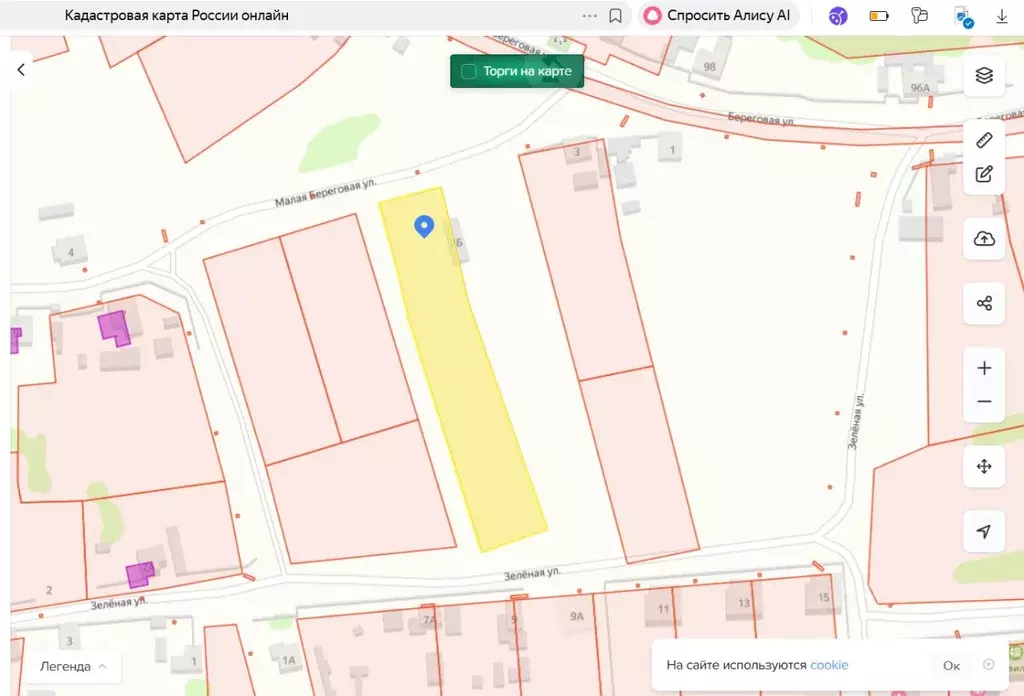Open the cookie policy link
The image size is (1024, 696).
coord(829,665)
